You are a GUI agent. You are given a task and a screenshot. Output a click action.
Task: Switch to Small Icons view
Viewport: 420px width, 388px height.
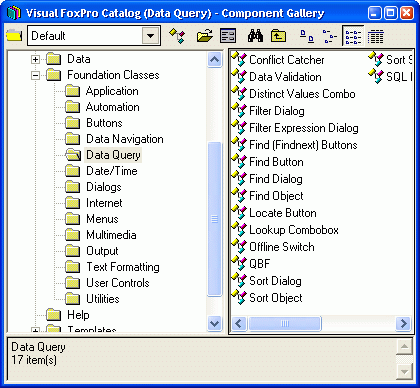click(x=330, y=36)
